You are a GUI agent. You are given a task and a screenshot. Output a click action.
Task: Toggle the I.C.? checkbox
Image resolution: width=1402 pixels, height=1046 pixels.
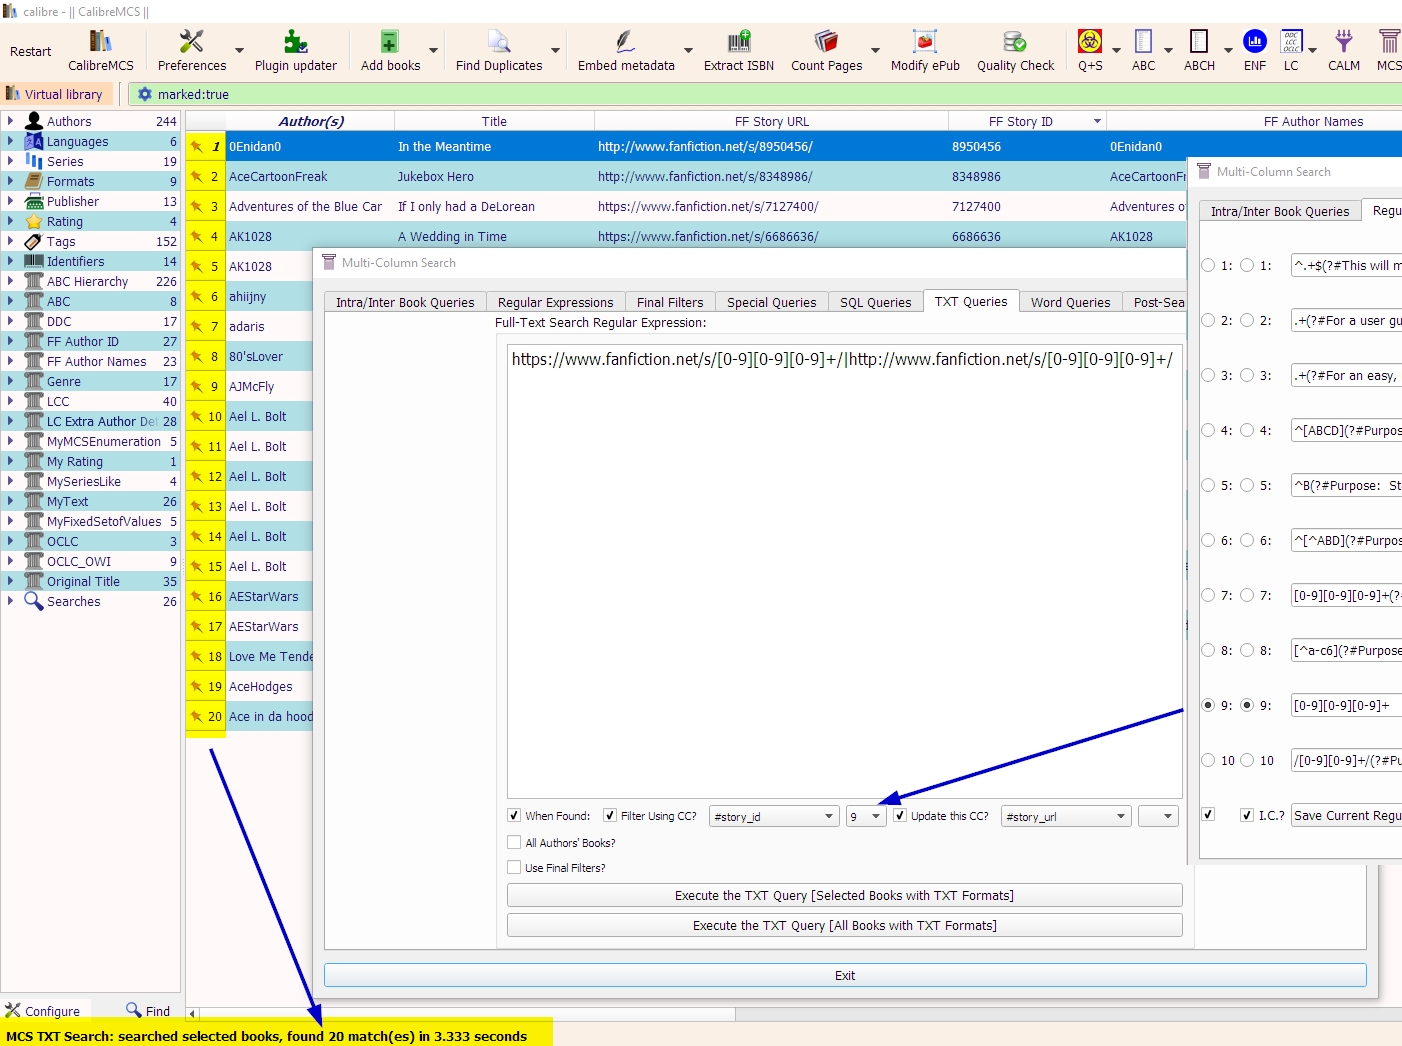[x=1247, y=815]
